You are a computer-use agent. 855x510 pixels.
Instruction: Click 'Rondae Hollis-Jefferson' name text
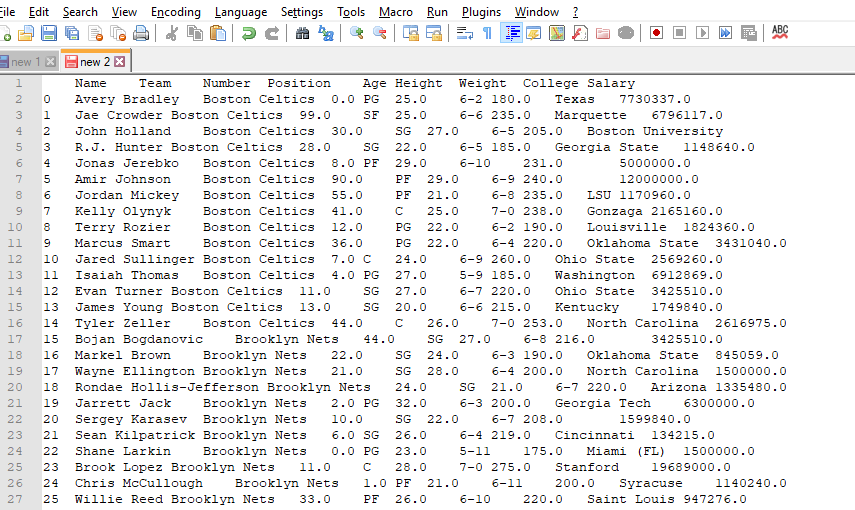coord(167,387)
